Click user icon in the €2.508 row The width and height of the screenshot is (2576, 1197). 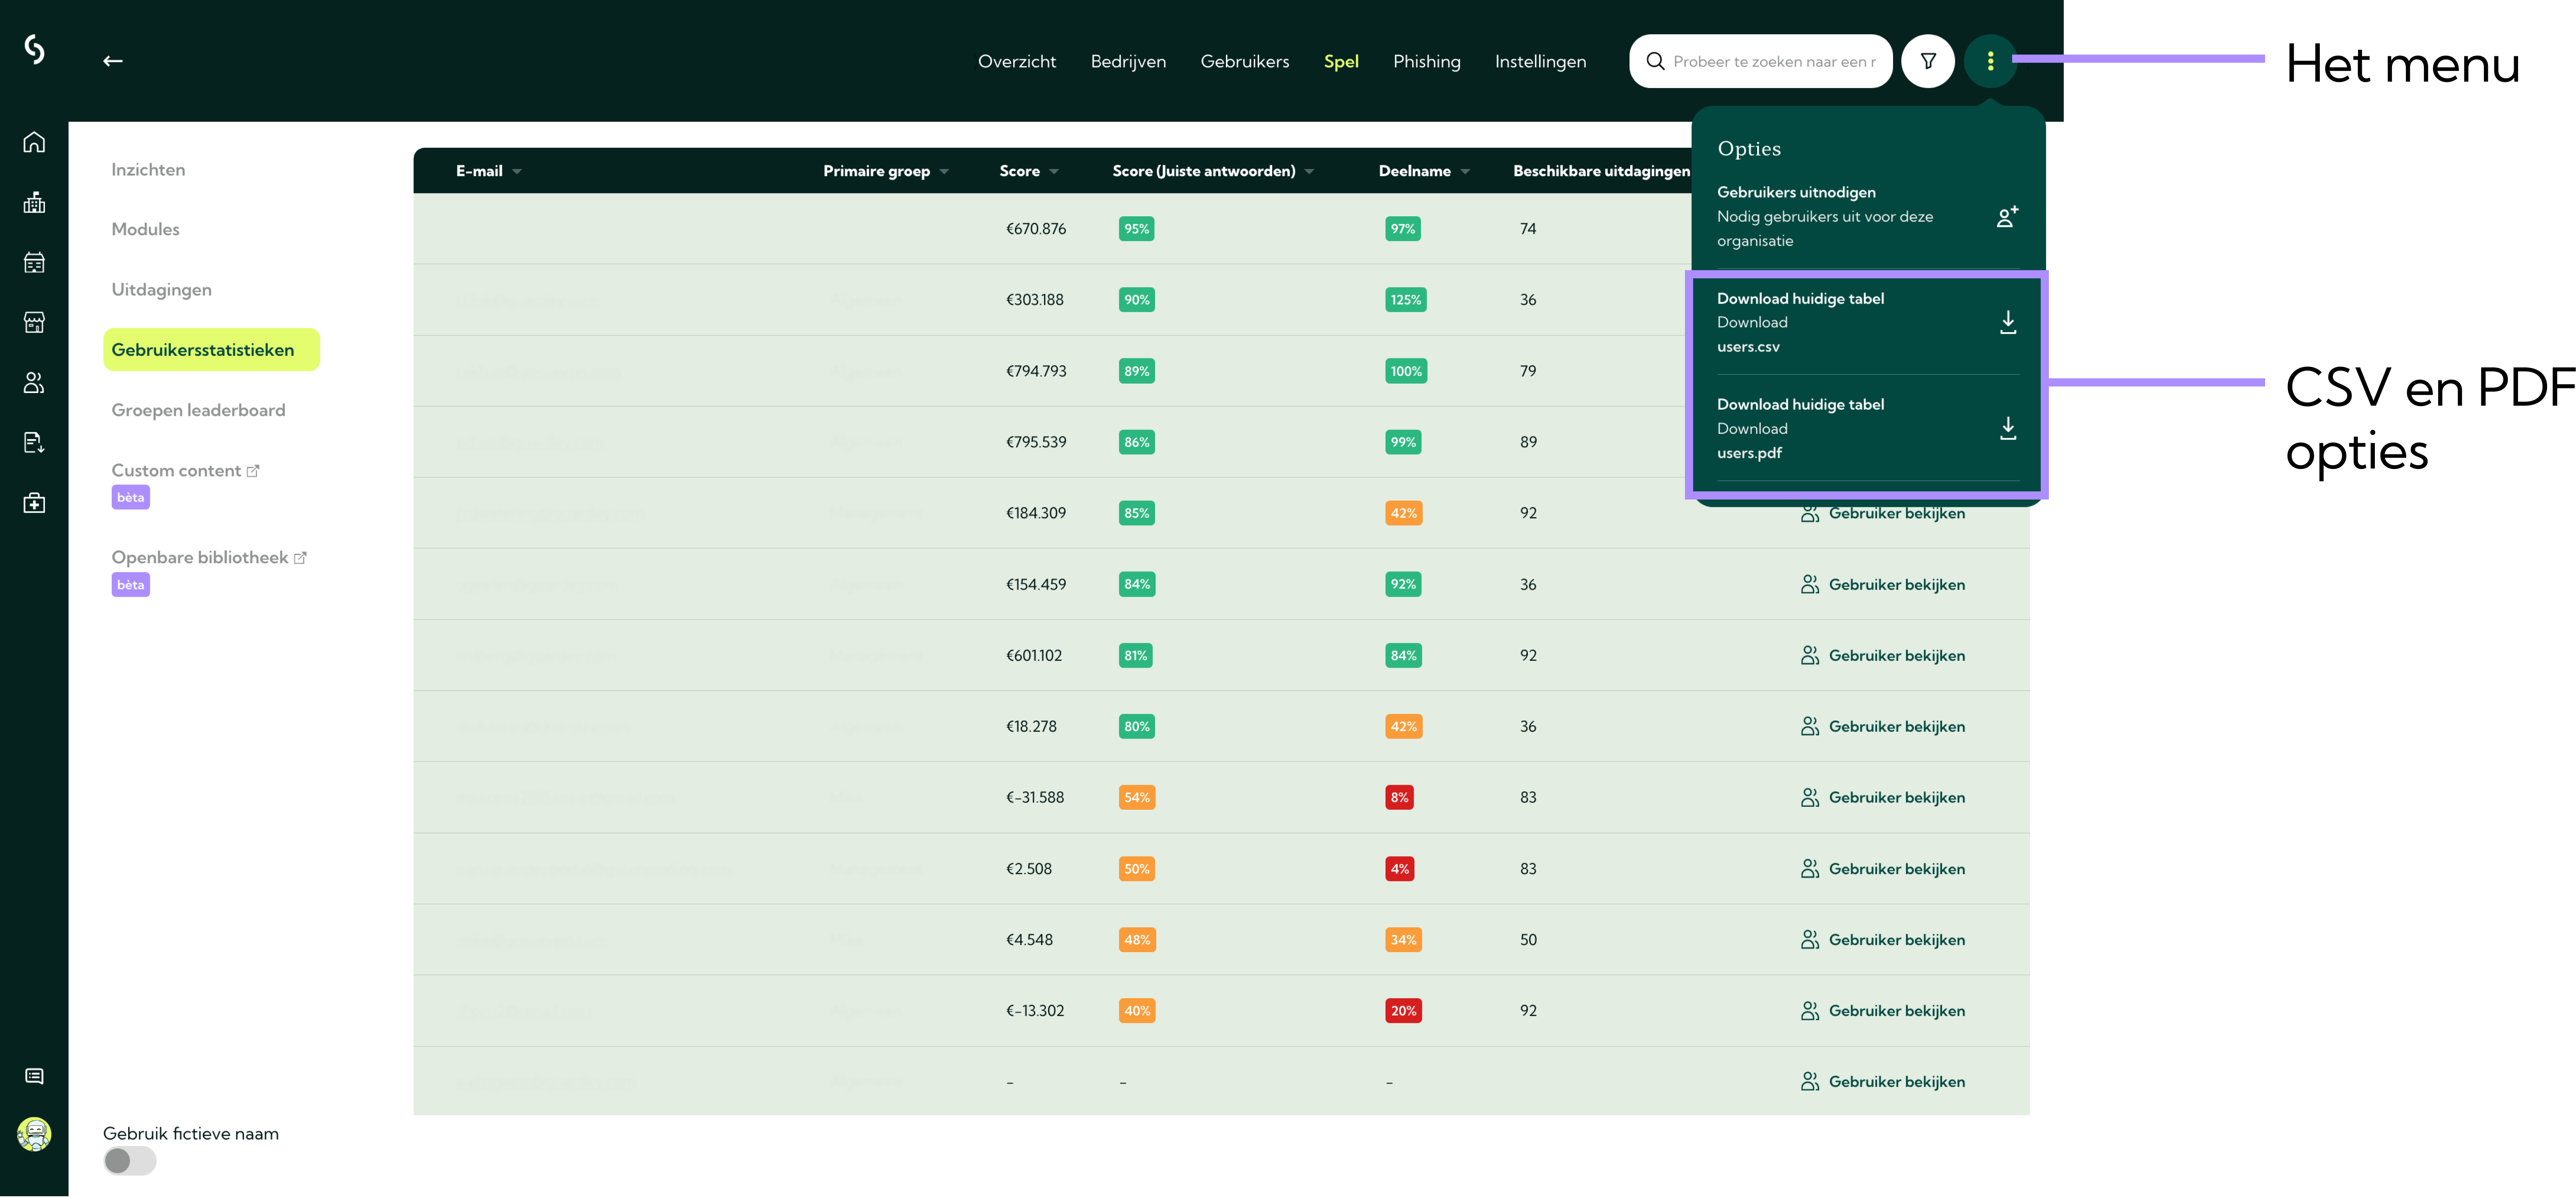pos(1809,868)
